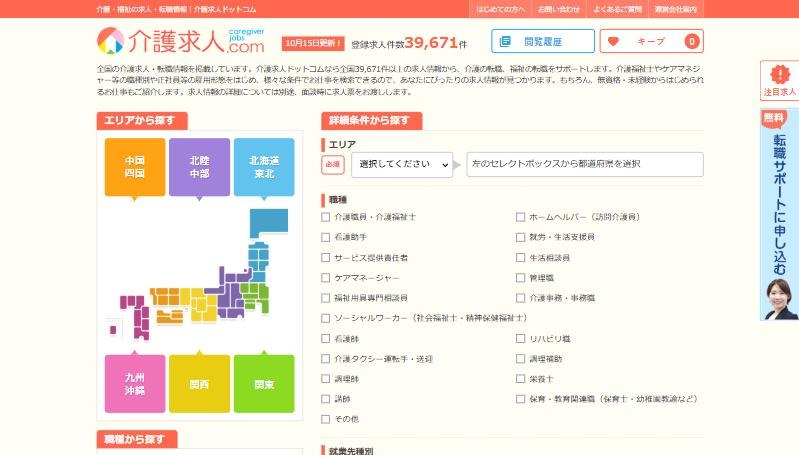The width and height of the screenshot is (799, 455).
Task: Check 介護タクシー運転手・送迎
Action: click(x=326, y=359)
